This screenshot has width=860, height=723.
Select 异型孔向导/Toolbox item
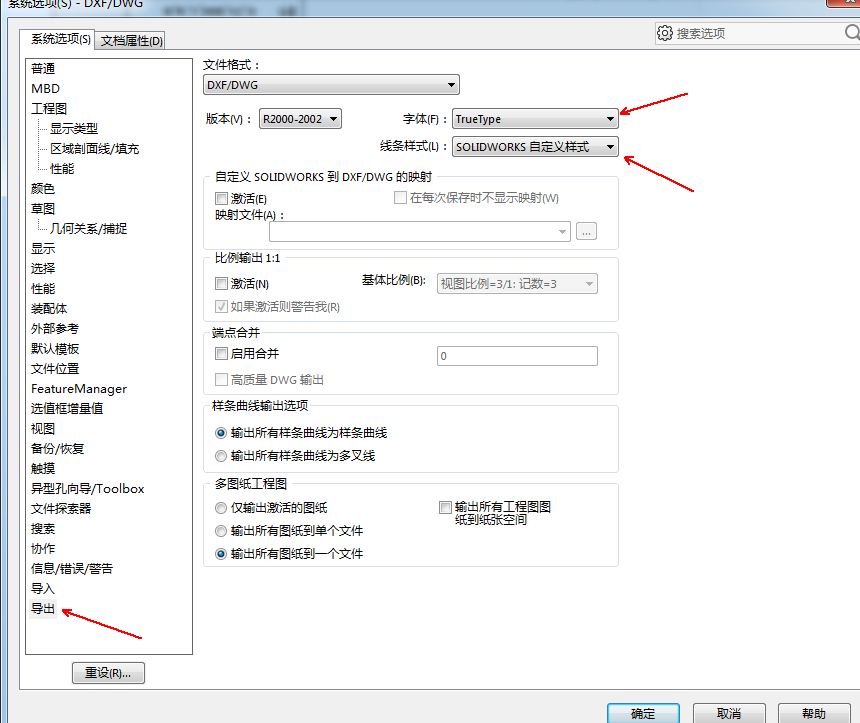click(x=88, y=489)
